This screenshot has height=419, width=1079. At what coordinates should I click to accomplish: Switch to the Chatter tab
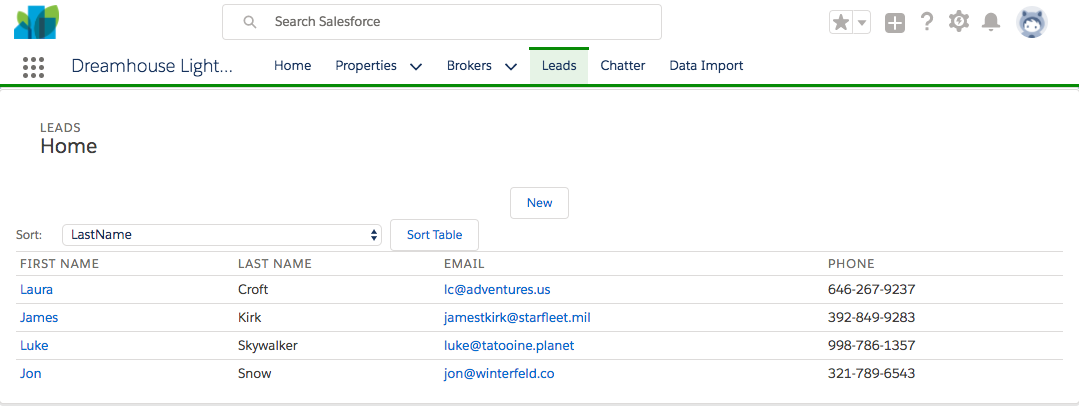(623, 66)
